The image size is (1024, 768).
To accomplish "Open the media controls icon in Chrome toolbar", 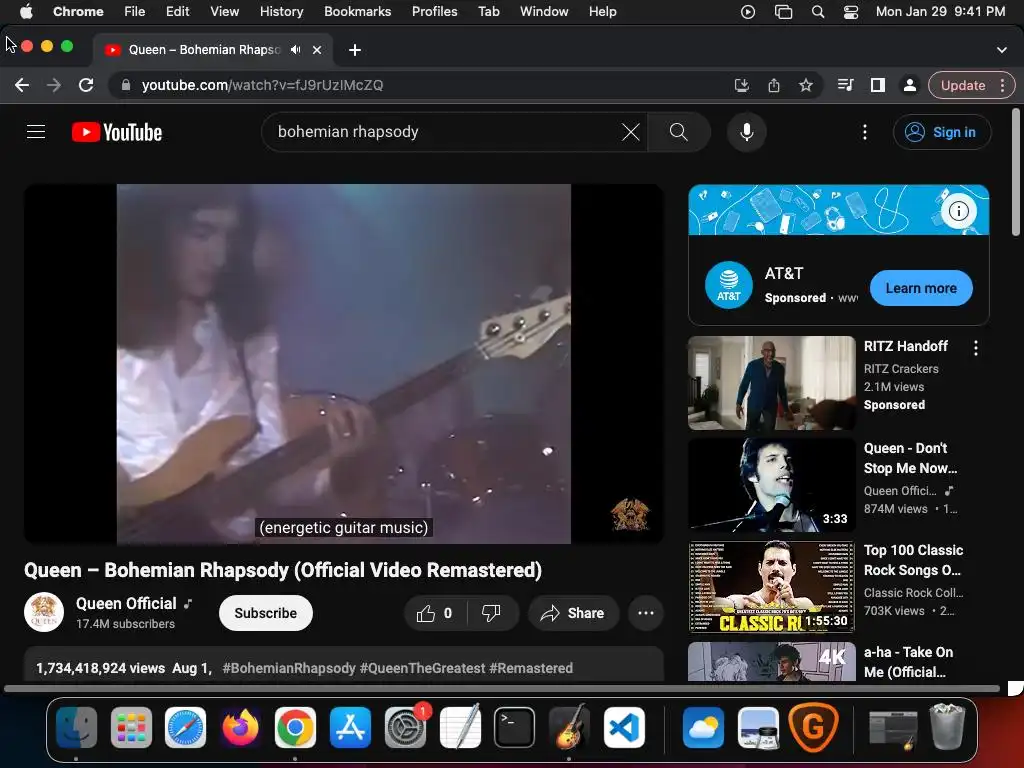I will [845, 85].
